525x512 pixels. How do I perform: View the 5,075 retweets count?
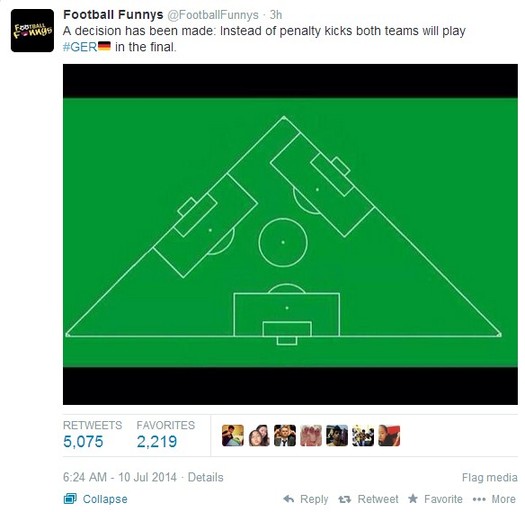pos(83,442)
